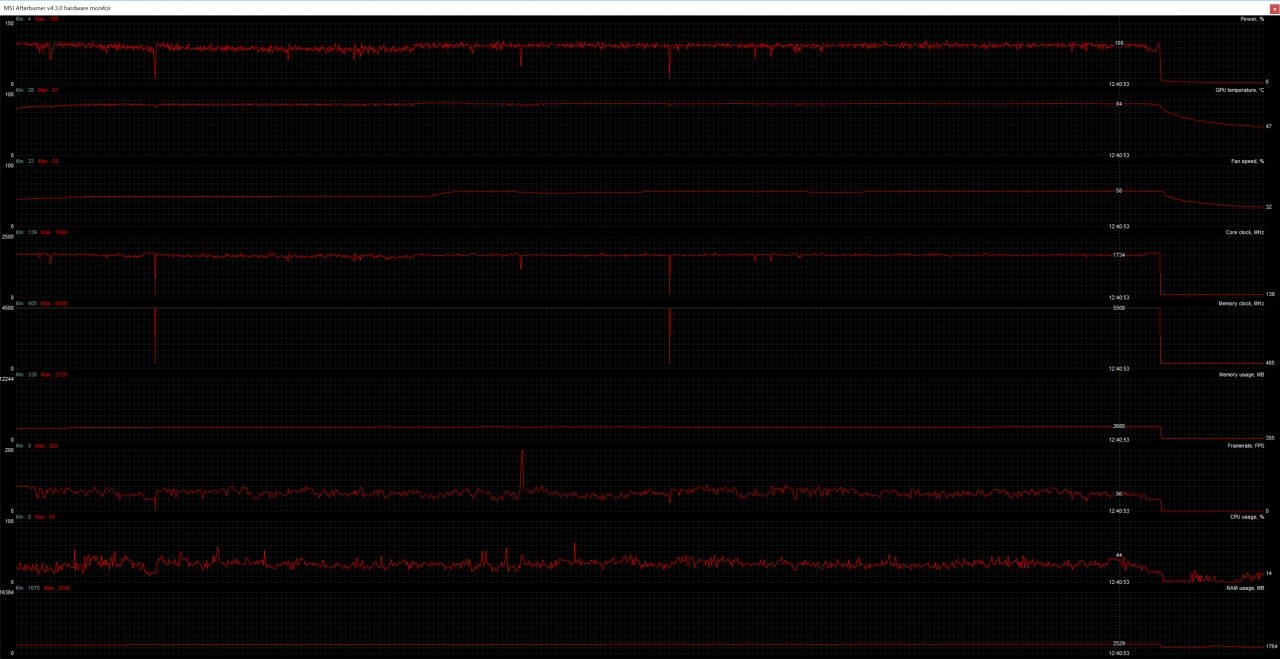Screen dimensions: 1280x659
Task: Click the "GPU temperature, °C" graph label
Action: [x=1240, y=90]
